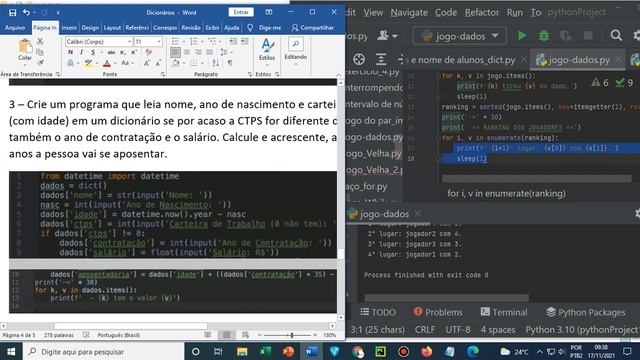Clear all formatting in Word
Image resolution: width=640 pixels, height=360 pixels.
tap(149, 52)
